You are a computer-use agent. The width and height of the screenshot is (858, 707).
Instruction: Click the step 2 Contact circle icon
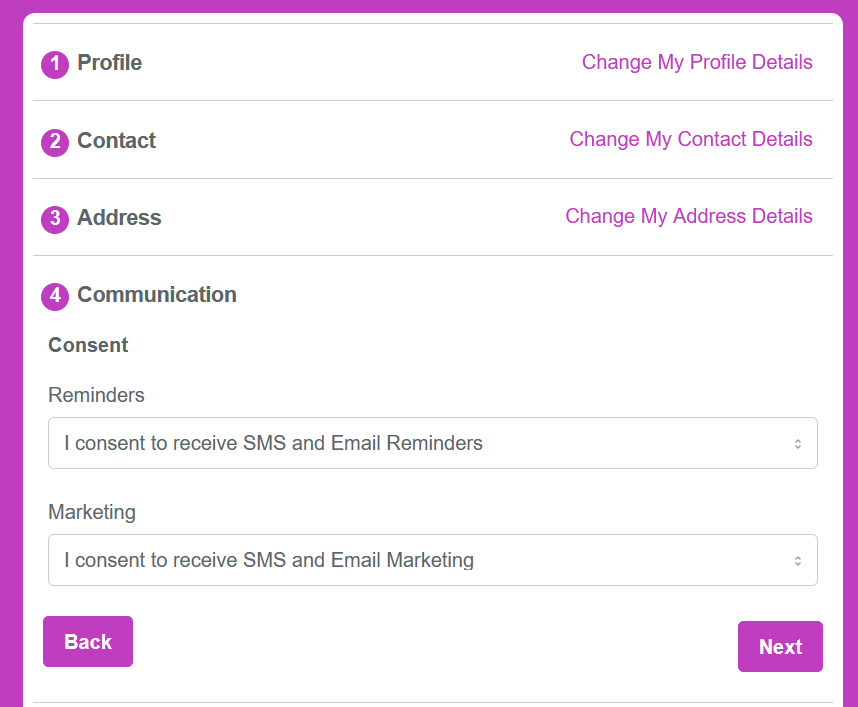[x=55, y=142]
